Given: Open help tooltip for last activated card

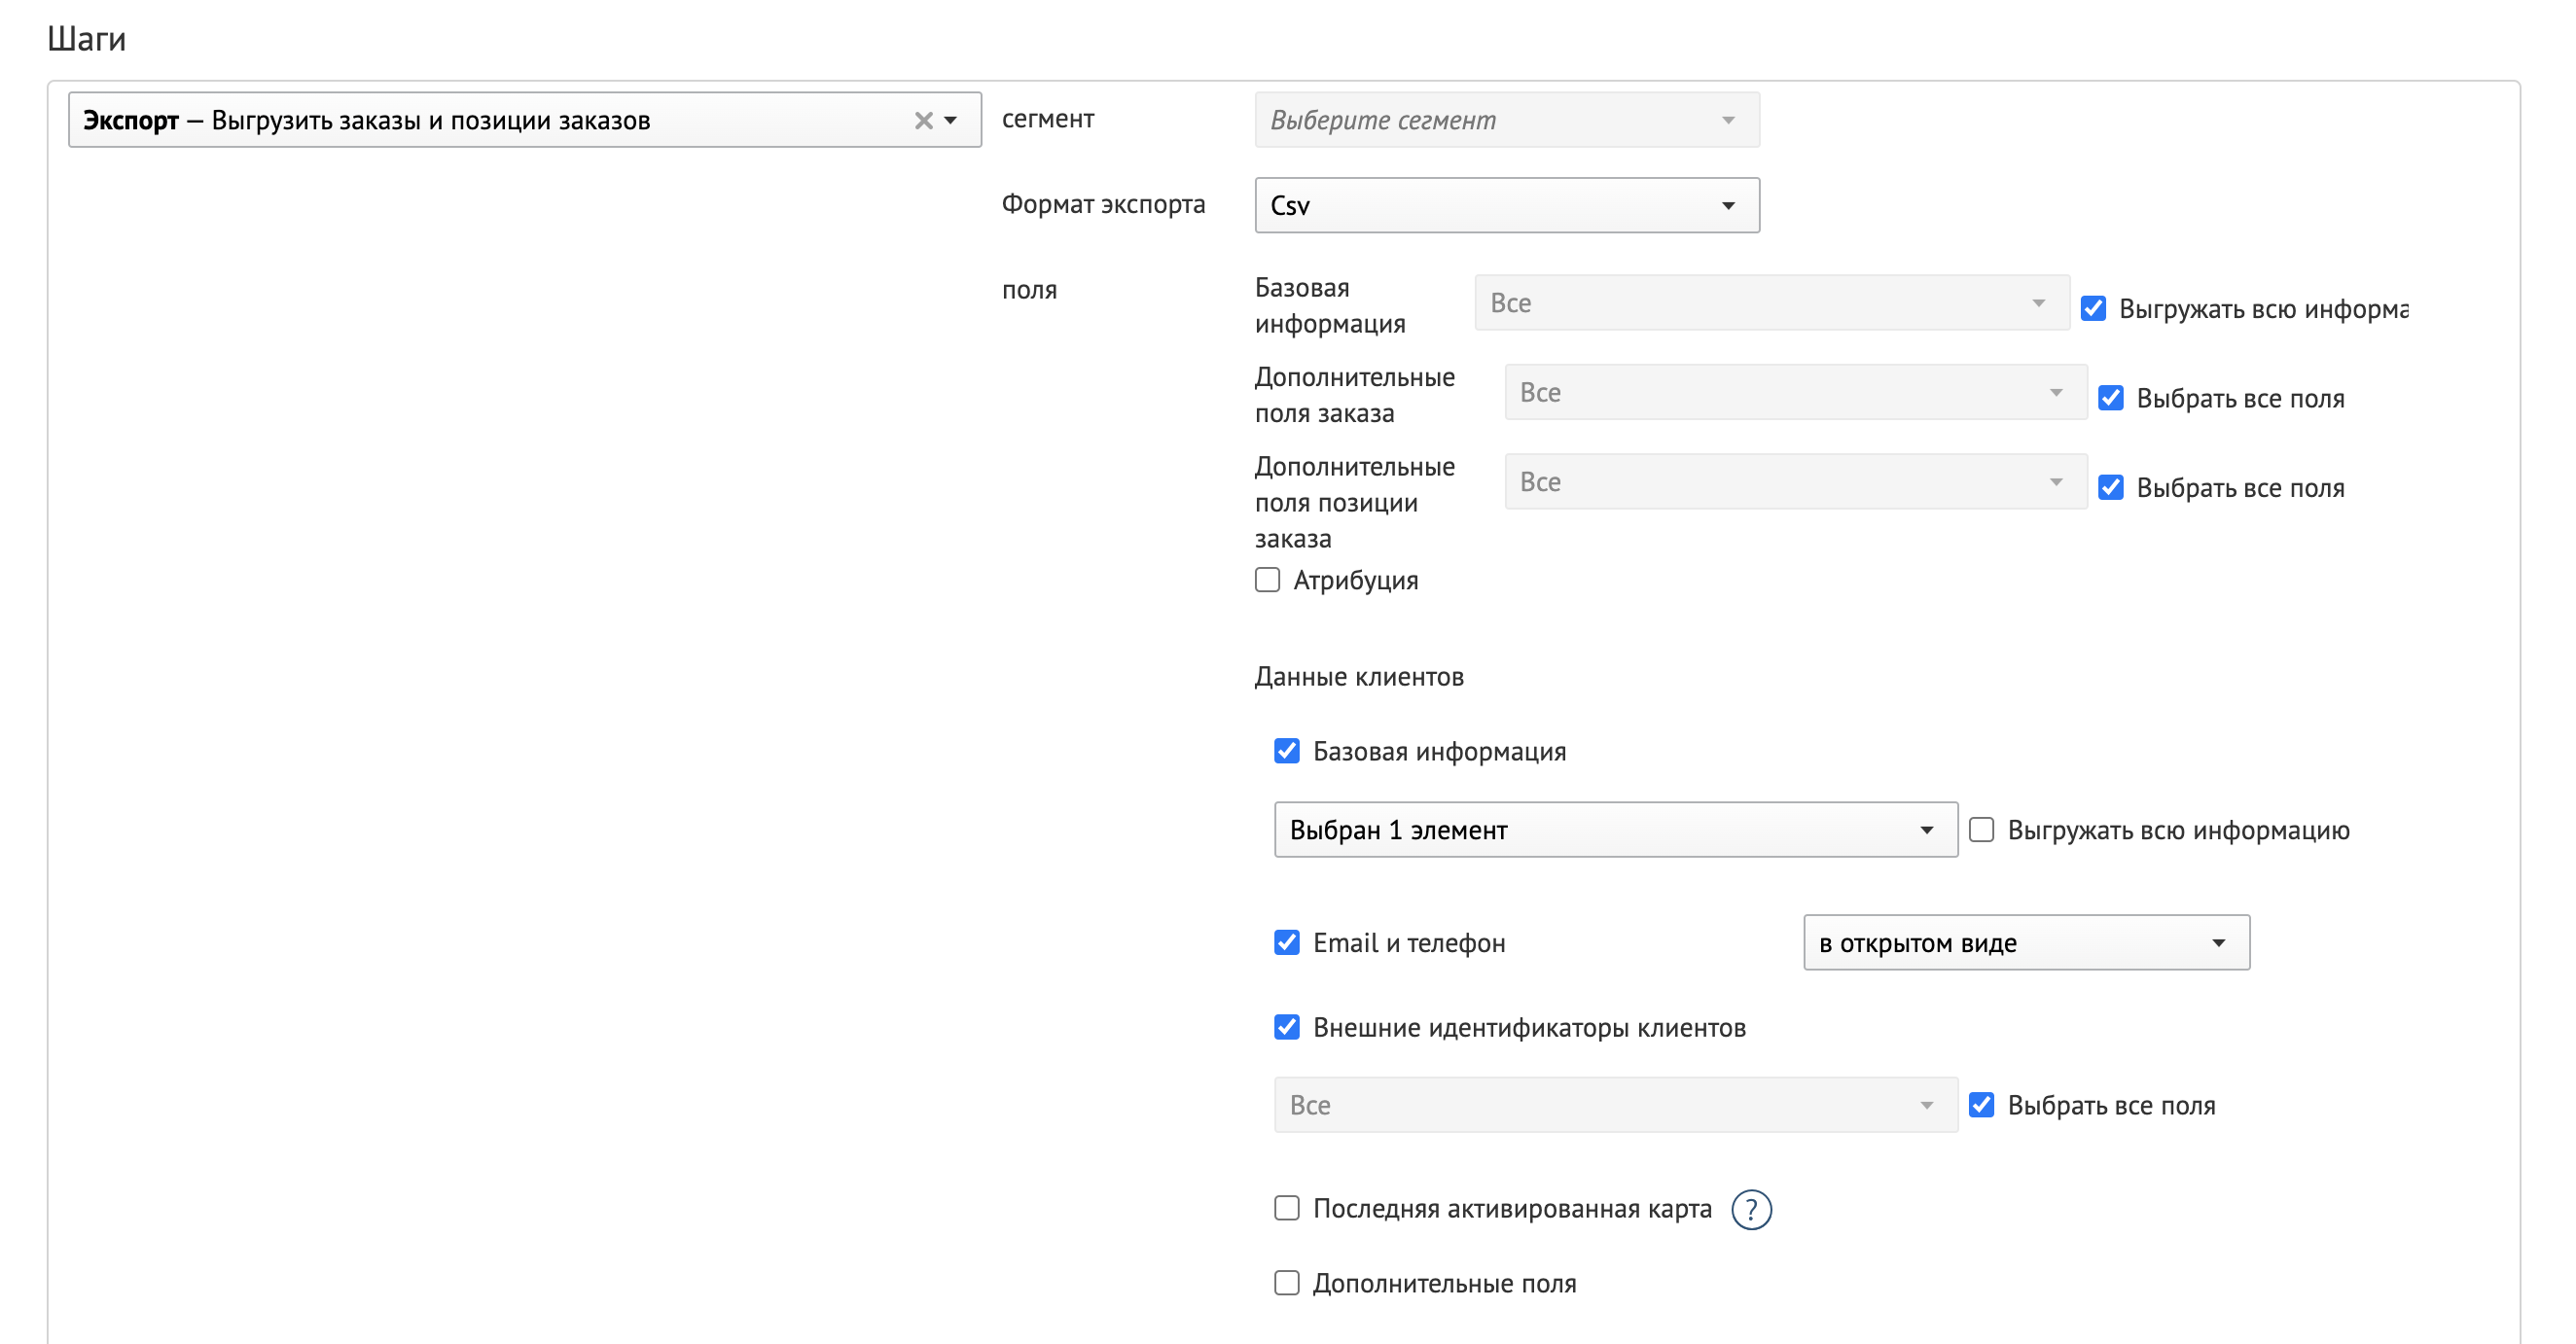Looking at the screenshot, I should pos(1751,1209).
